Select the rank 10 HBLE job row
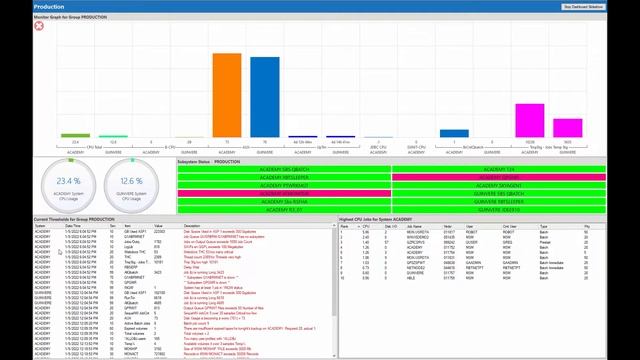The width and height of the screenshot is (640, 360). click(x=472, y=278)
